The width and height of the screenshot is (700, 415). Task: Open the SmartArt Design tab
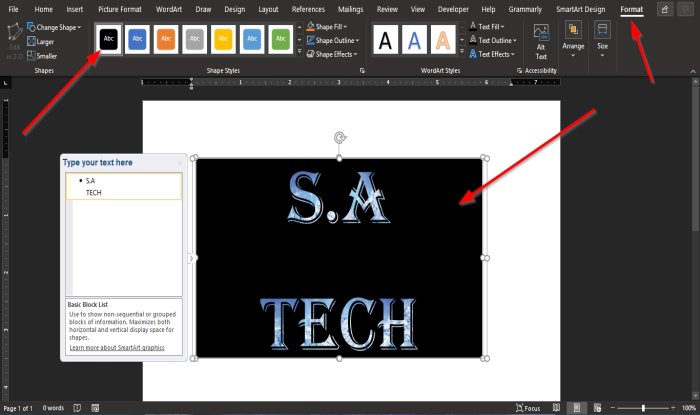(580, 9)
